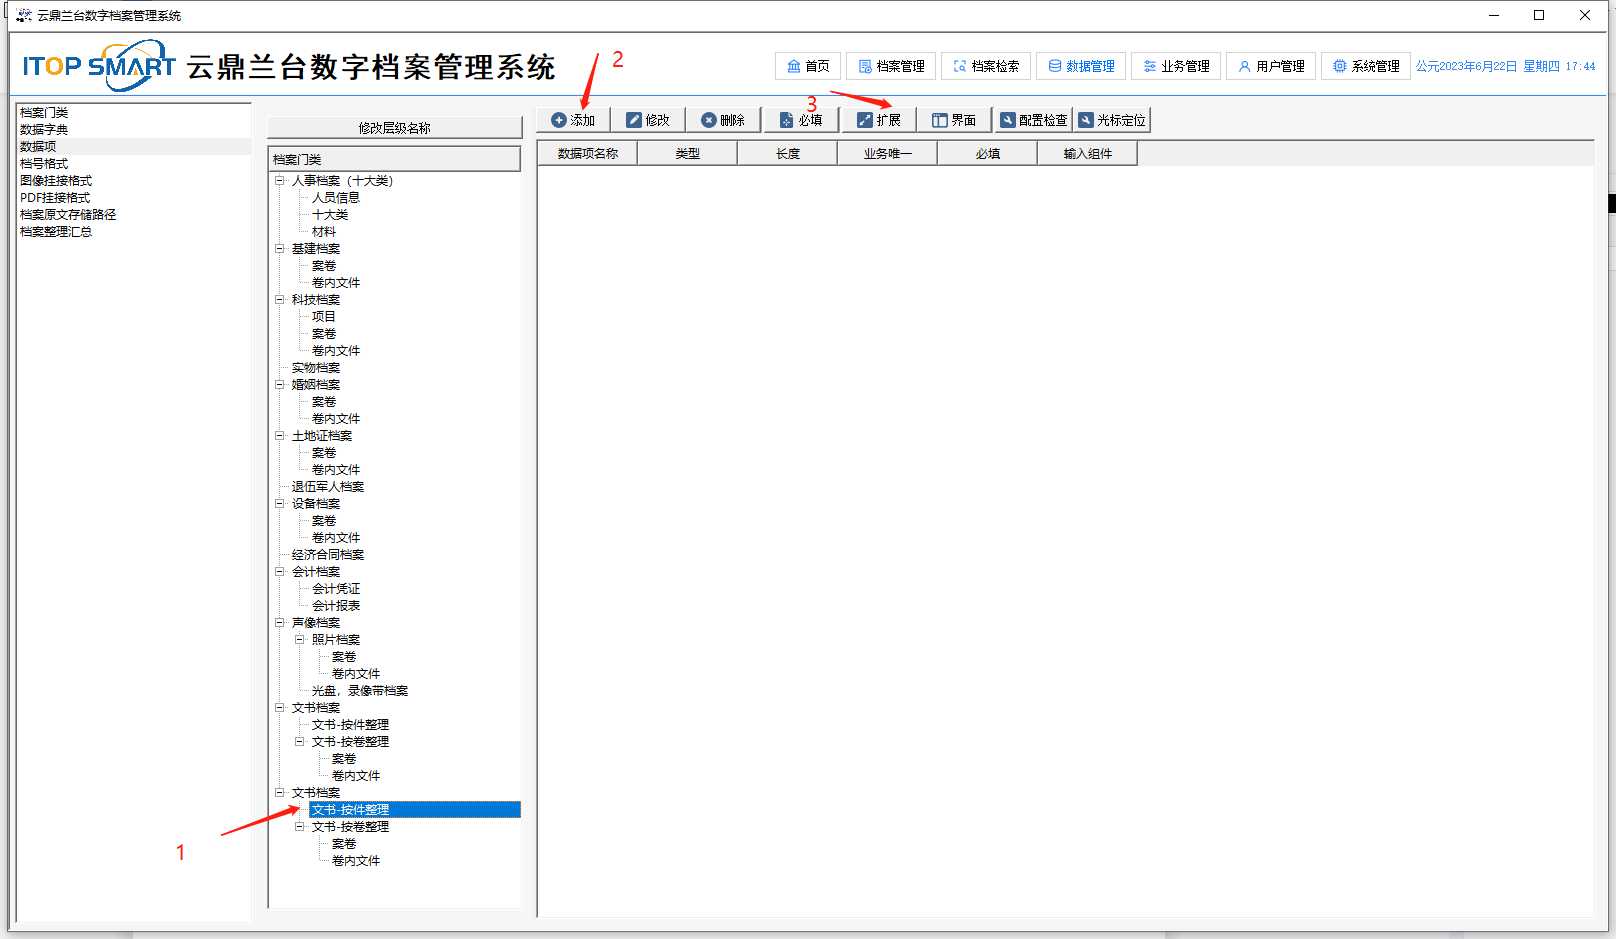Select the 人员信息 tree item

click(x=335, y=198)
